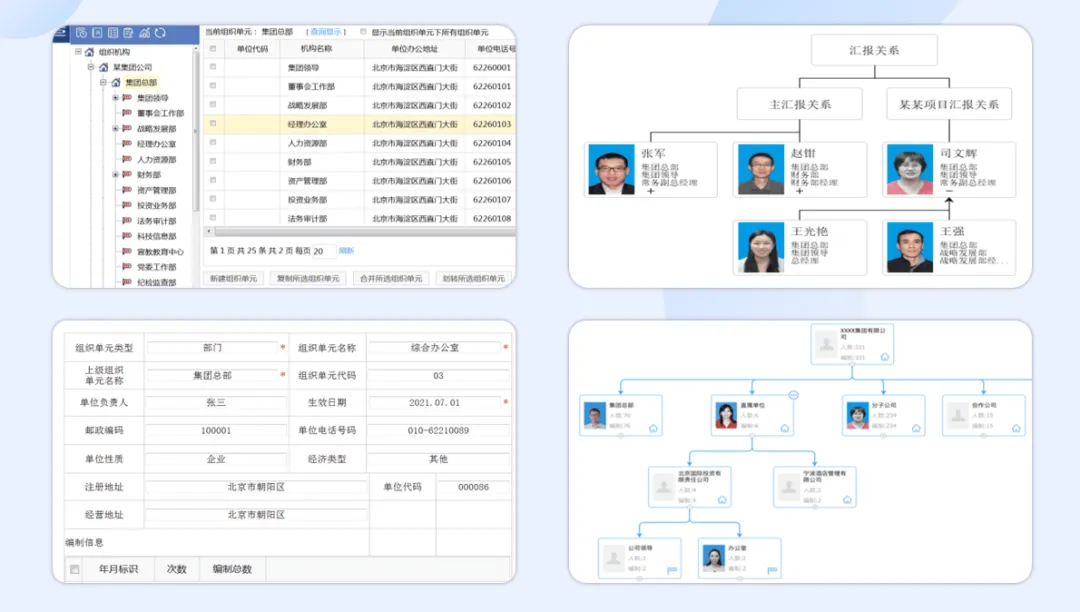The height and width of the screenshot is (612, 1080).
Task: Click the collapse circle below XXXX集团有限公司 card
Action: click(852, 365)
